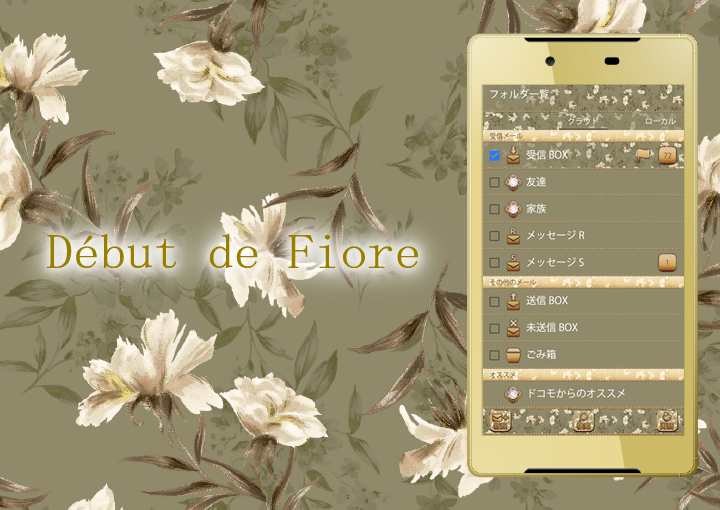This screenshot has width=720, height=510.
Task: Switch to the ローカル tab
Action: pyautogui.click(x=660, y=120)
